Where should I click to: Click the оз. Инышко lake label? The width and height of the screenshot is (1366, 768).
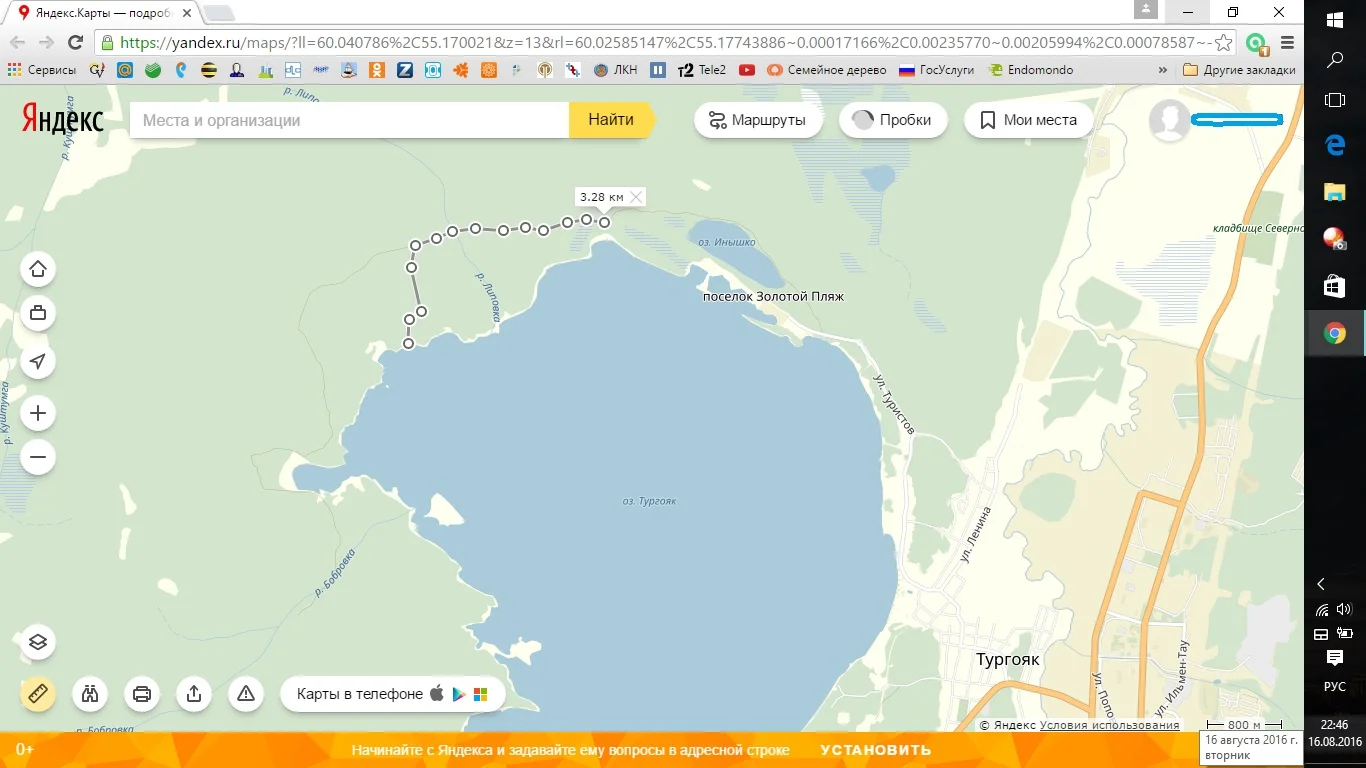[727, 242]
